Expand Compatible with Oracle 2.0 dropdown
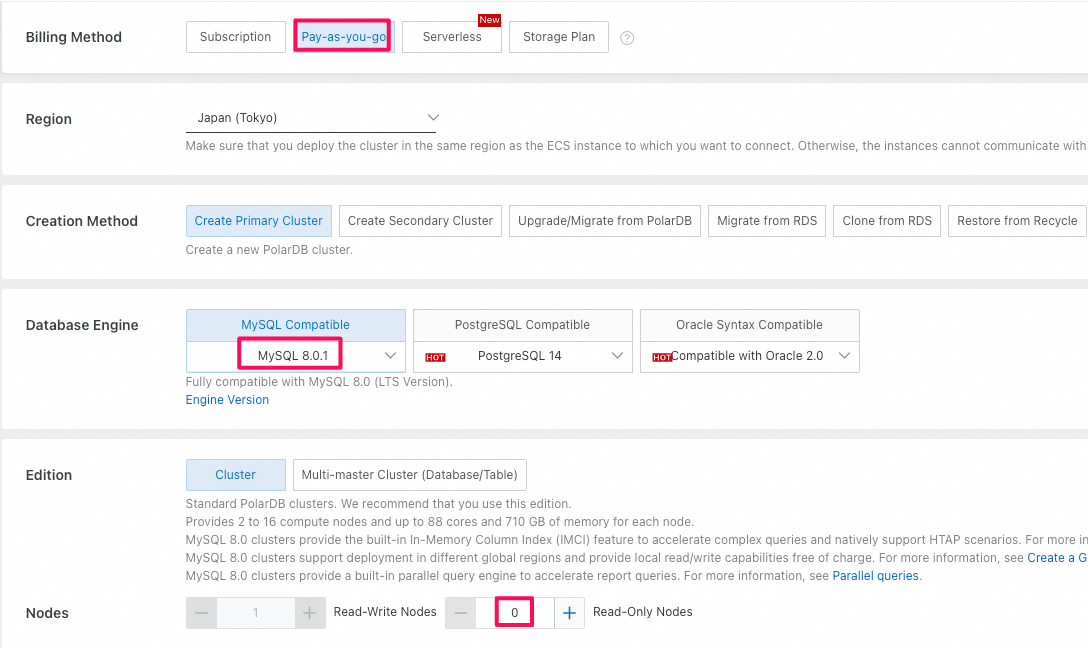Image resolution: width=1088 pixels, height=648 pixels. 749,356
